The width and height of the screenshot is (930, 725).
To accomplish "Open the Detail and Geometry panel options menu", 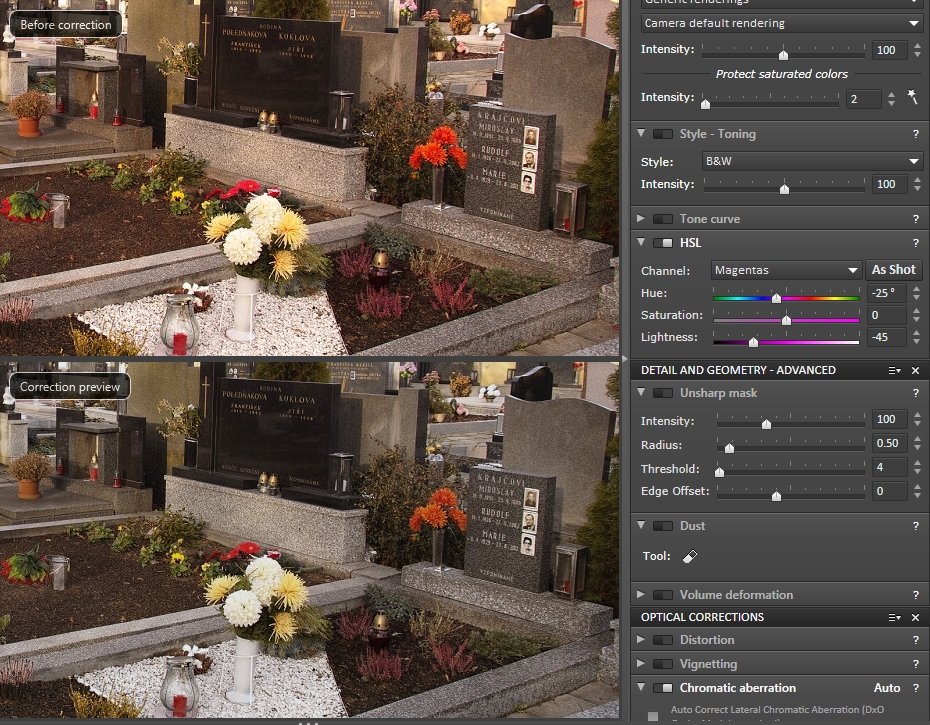I will click(895, 370).
